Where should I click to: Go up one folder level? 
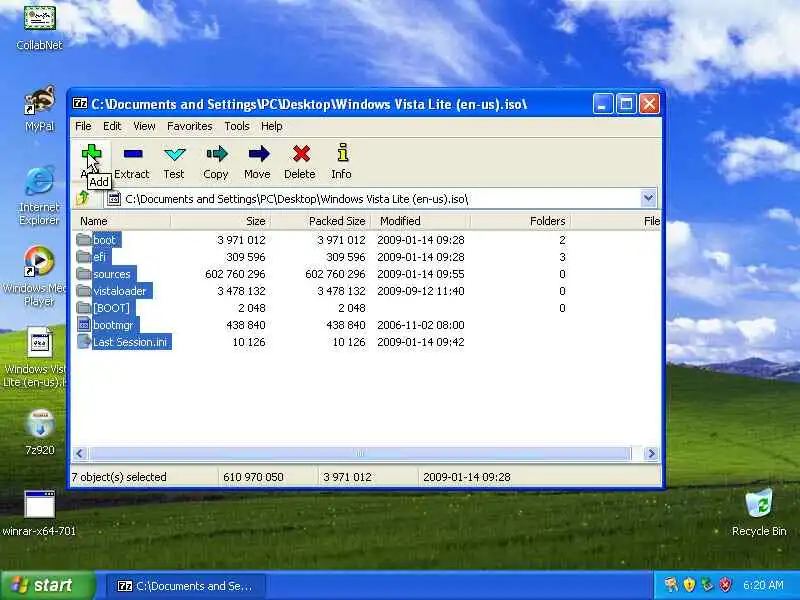pyautogui.click(x=83, y=198)
